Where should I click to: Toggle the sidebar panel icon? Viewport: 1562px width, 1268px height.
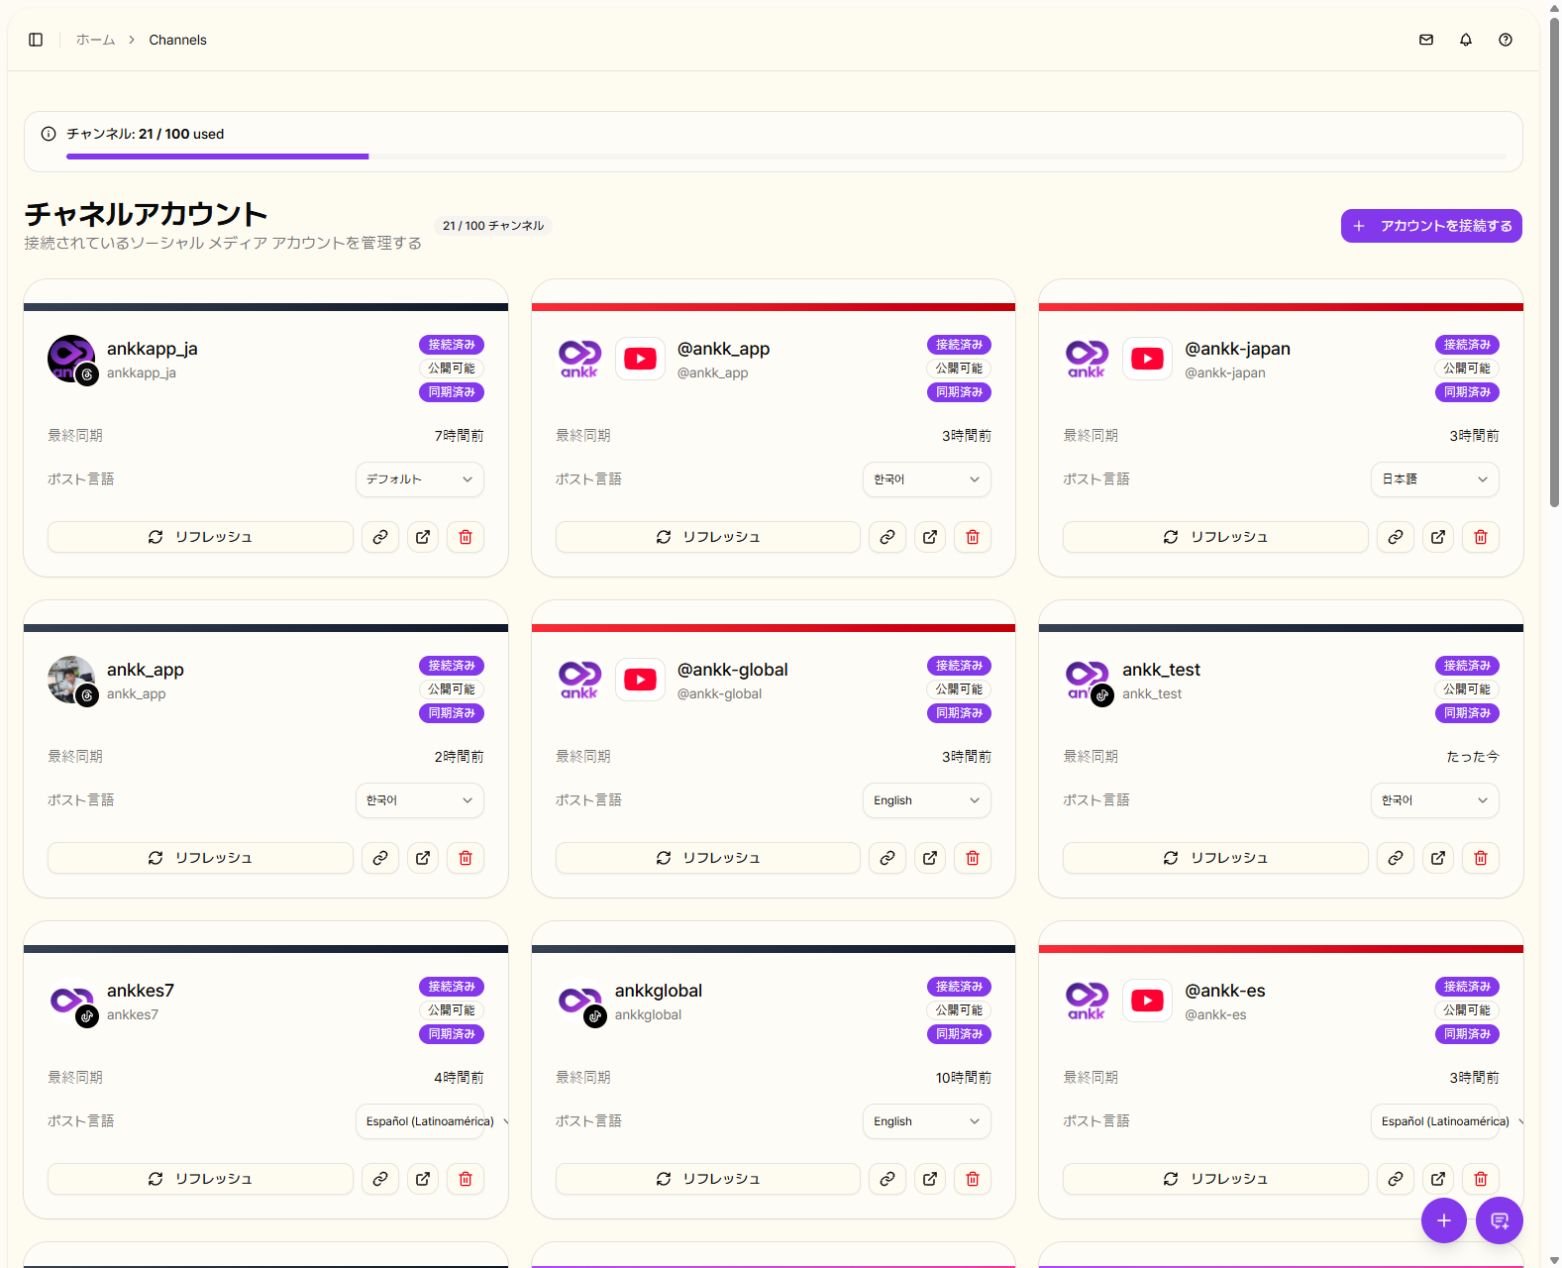point(36,40)
